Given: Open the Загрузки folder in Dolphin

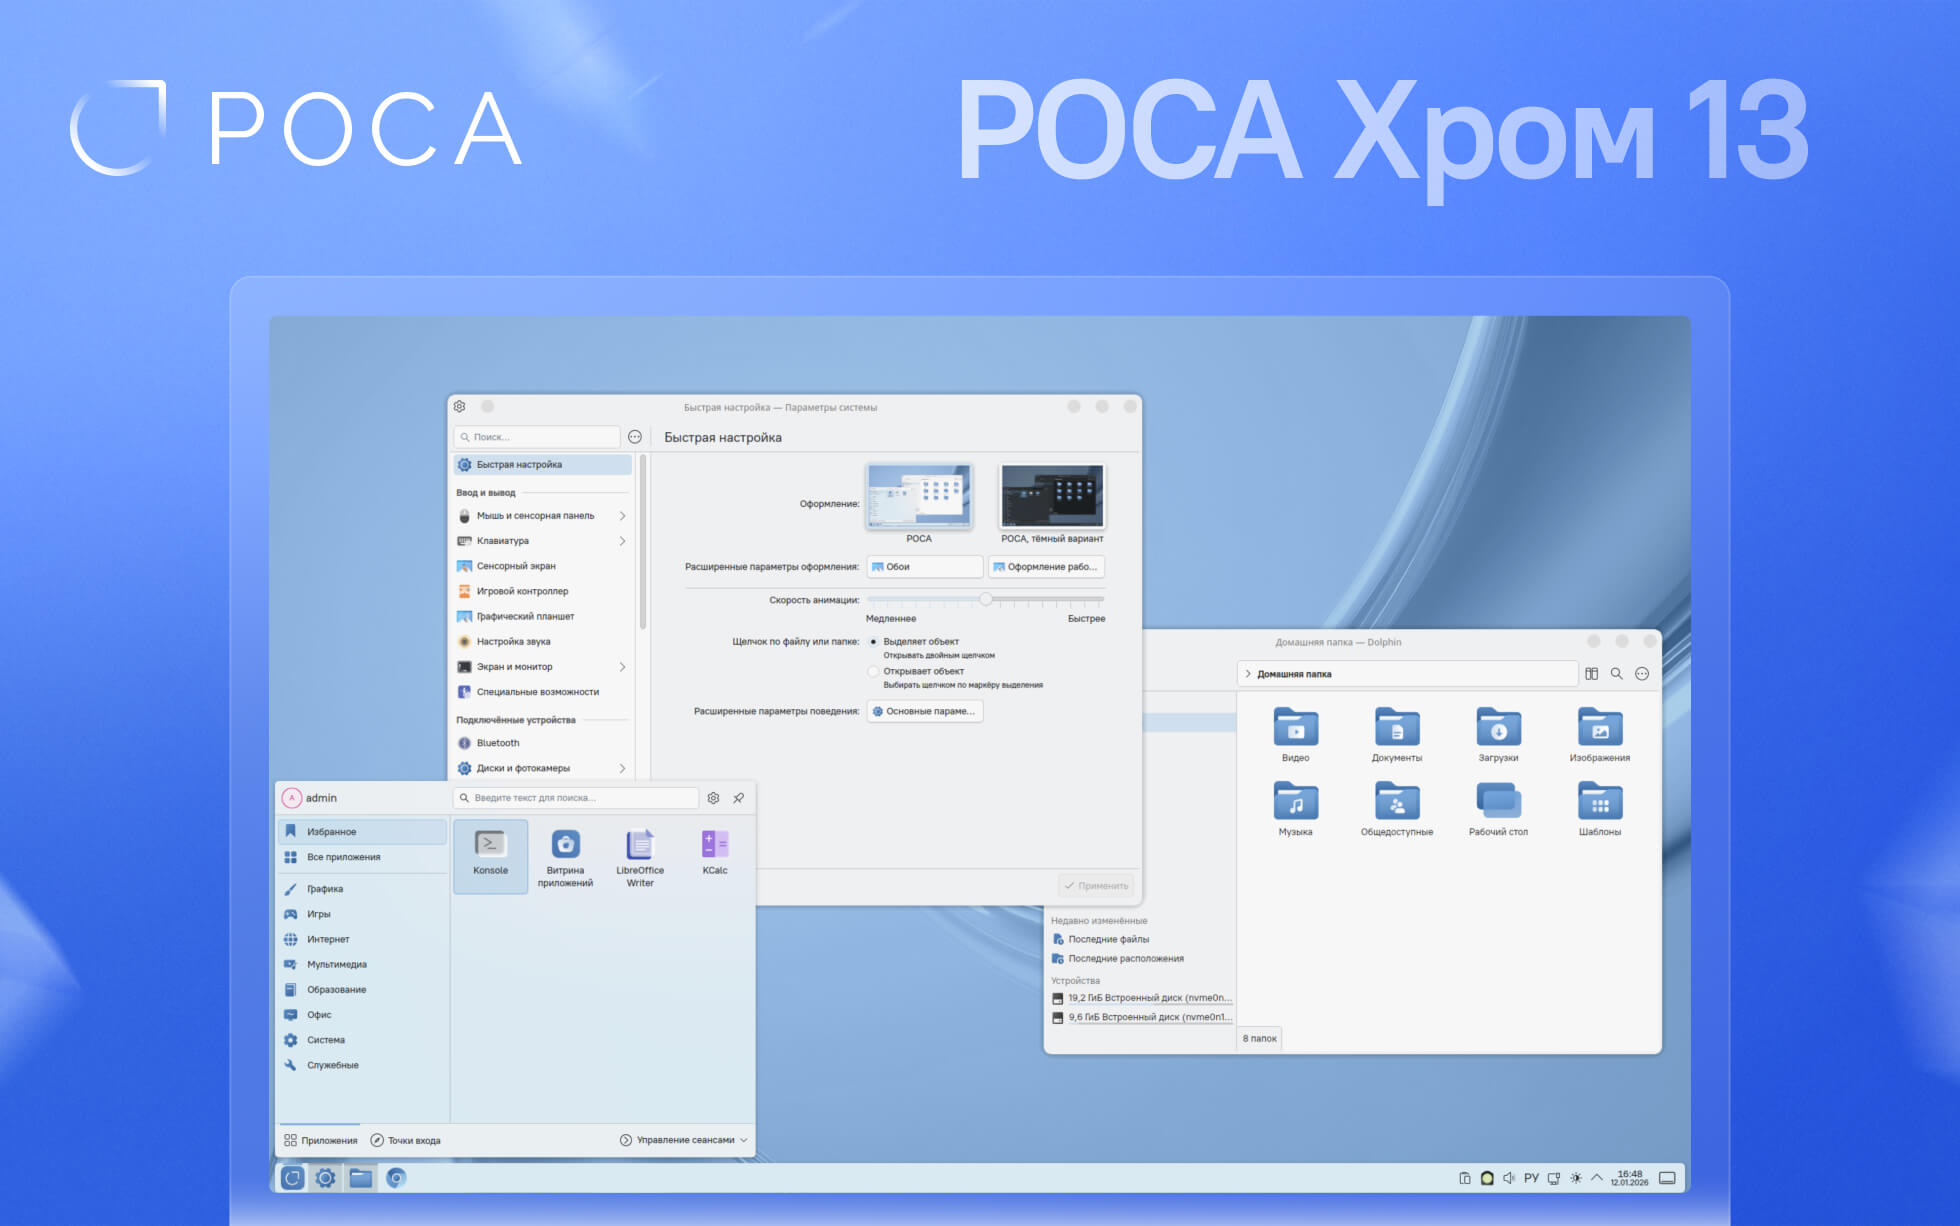Looking at the screenshot, I should [1498, 735].
